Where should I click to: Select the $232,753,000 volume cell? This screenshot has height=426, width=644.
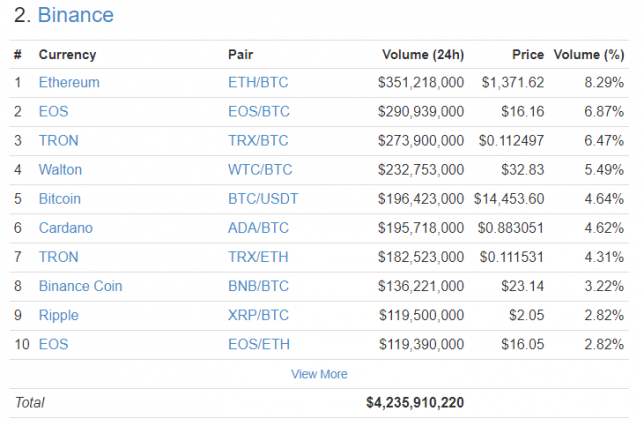421,170
